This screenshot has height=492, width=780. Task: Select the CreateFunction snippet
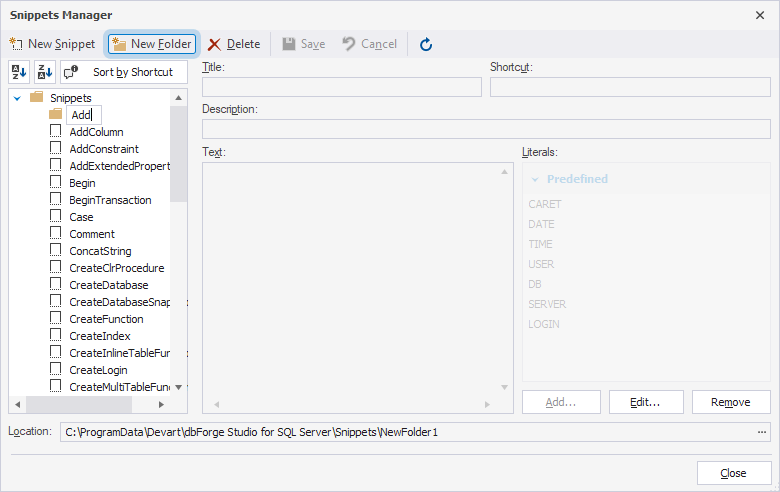(106, 319)
